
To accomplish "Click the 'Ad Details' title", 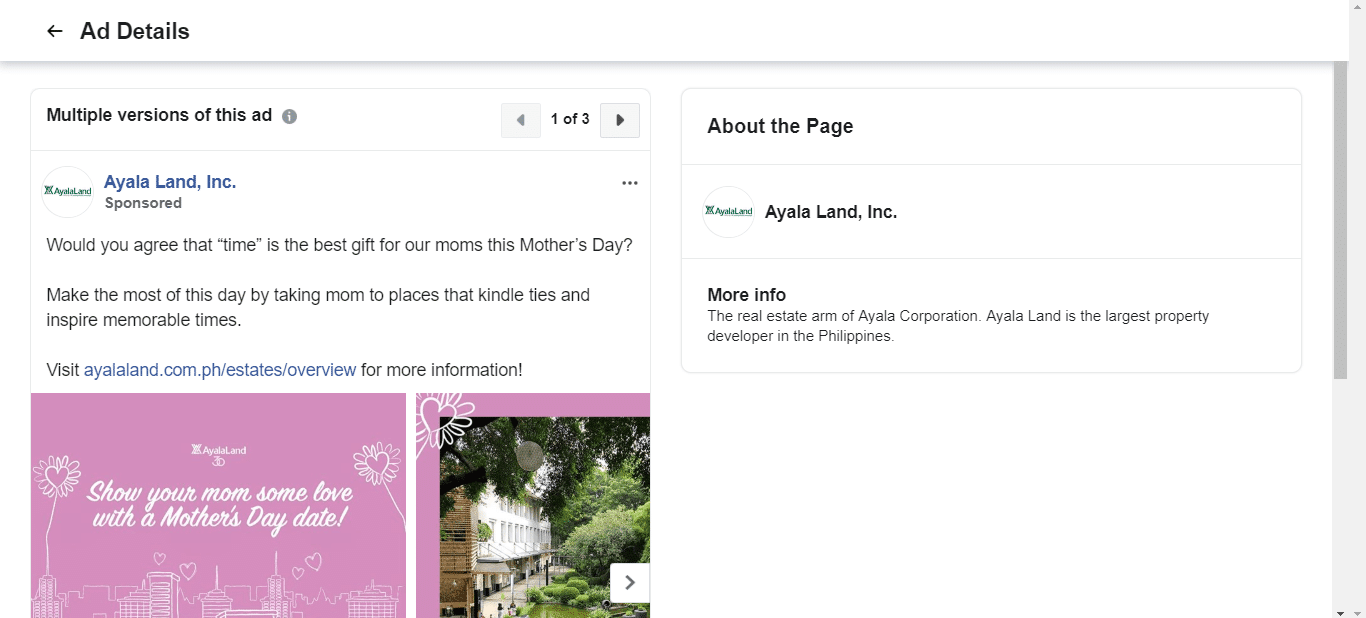I will (x=135, y=31).
